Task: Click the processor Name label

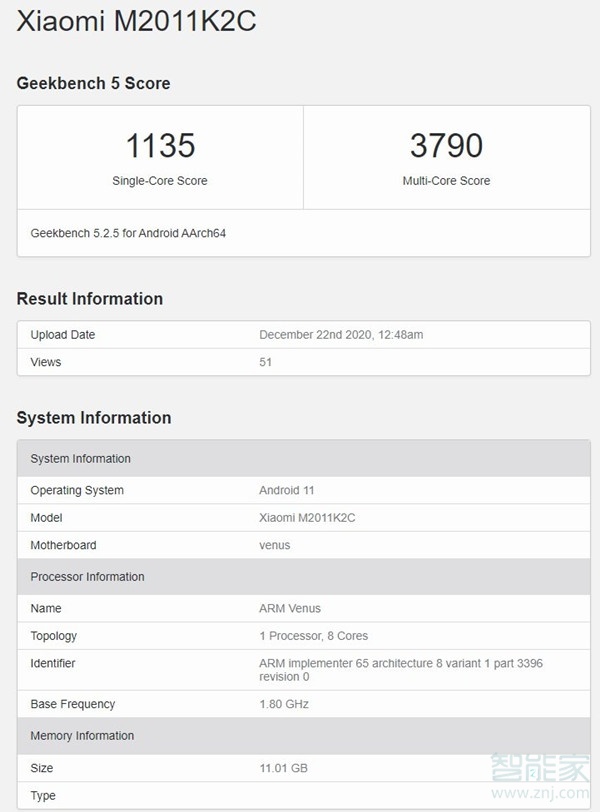Action: point(46,608)
